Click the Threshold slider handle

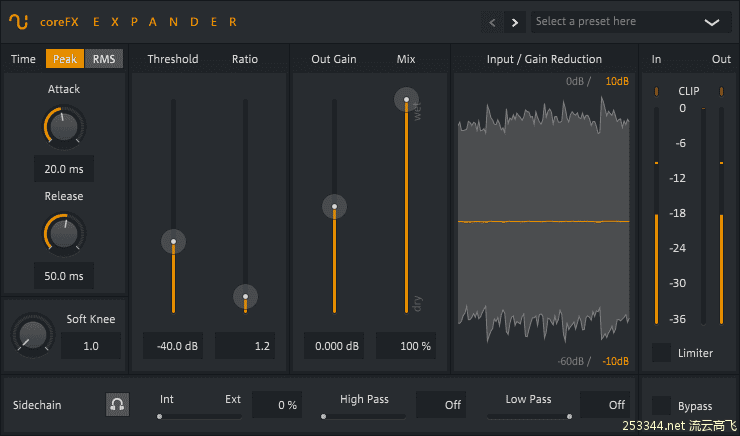173,242
